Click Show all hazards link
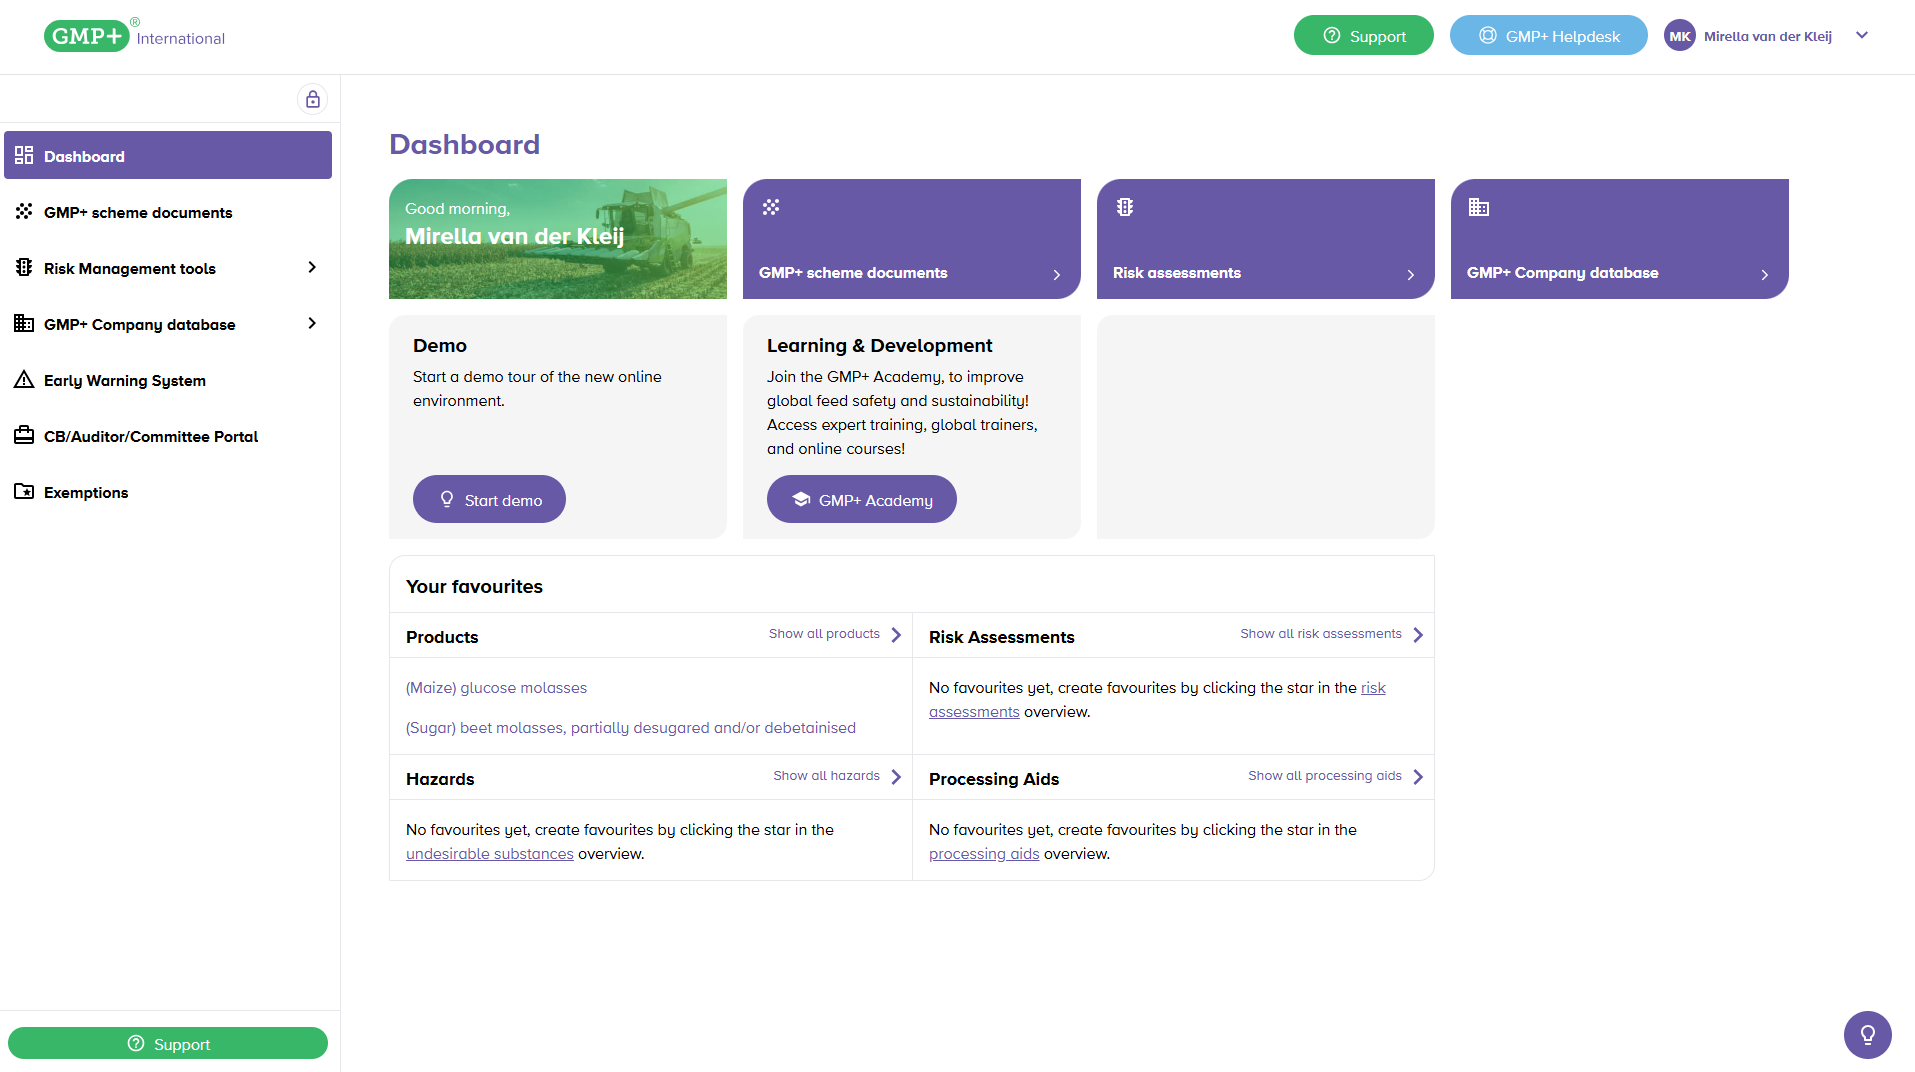The height and width of the screenshot is (1072, 1915). point(826,776)
